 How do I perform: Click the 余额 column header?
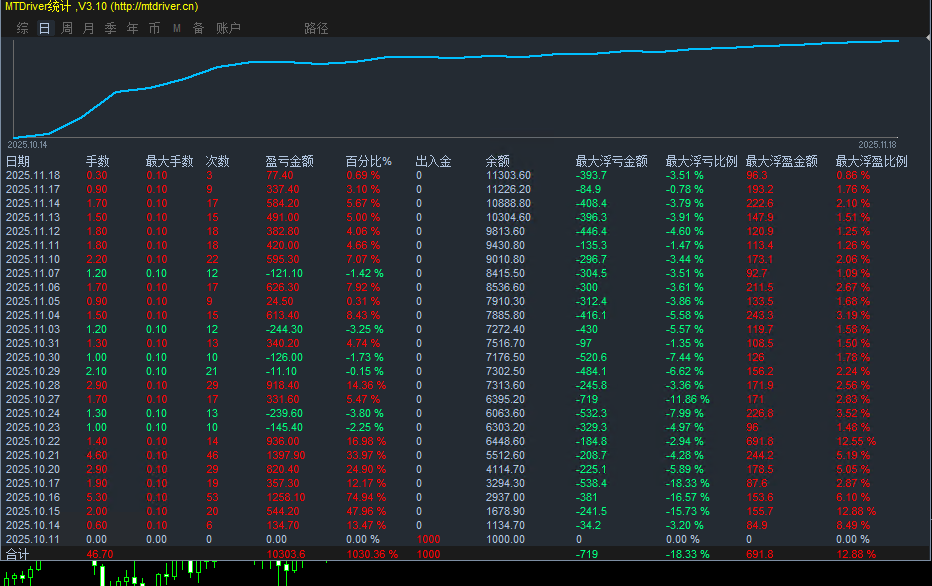click(498, 161)
